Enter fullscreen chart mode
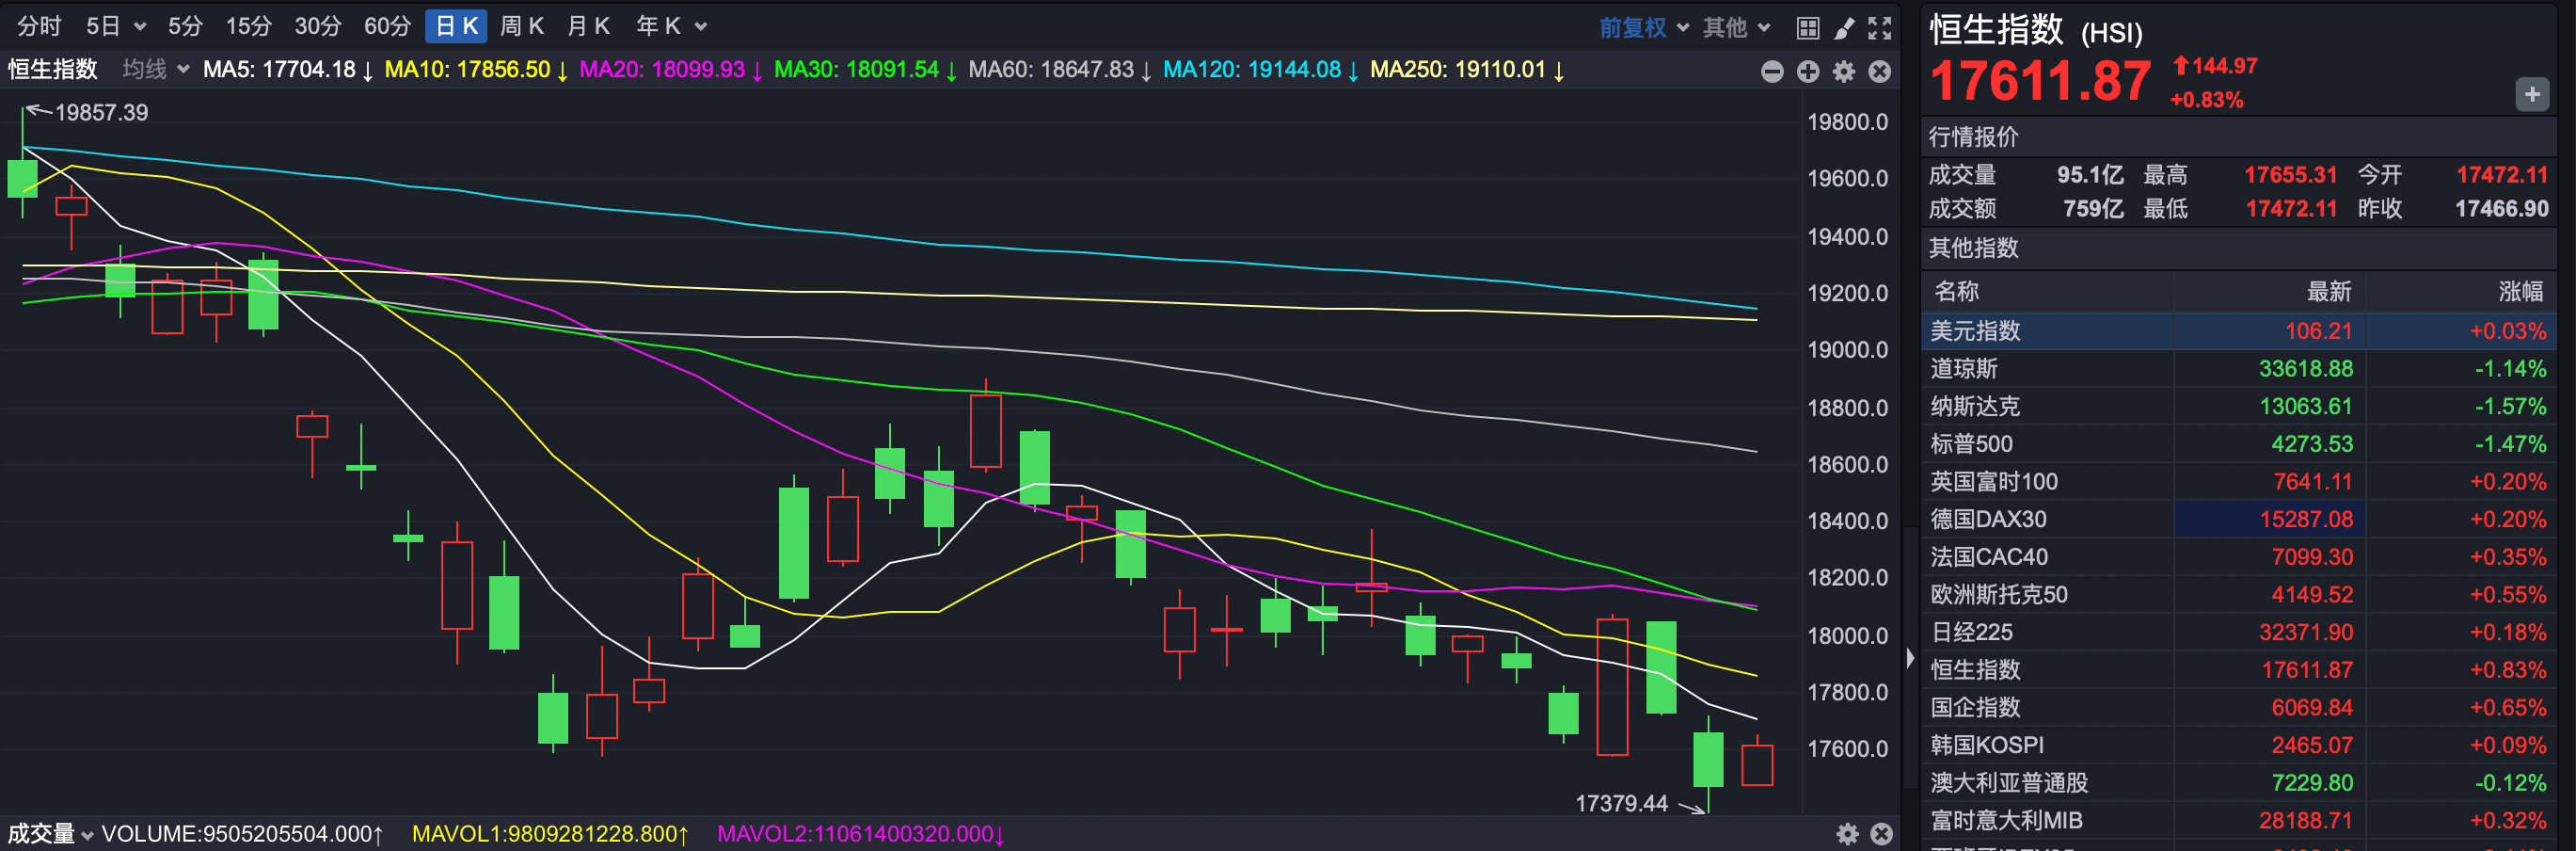Image resolution: width=2576 pixels, height=851 pixels. pos(1880,28)
